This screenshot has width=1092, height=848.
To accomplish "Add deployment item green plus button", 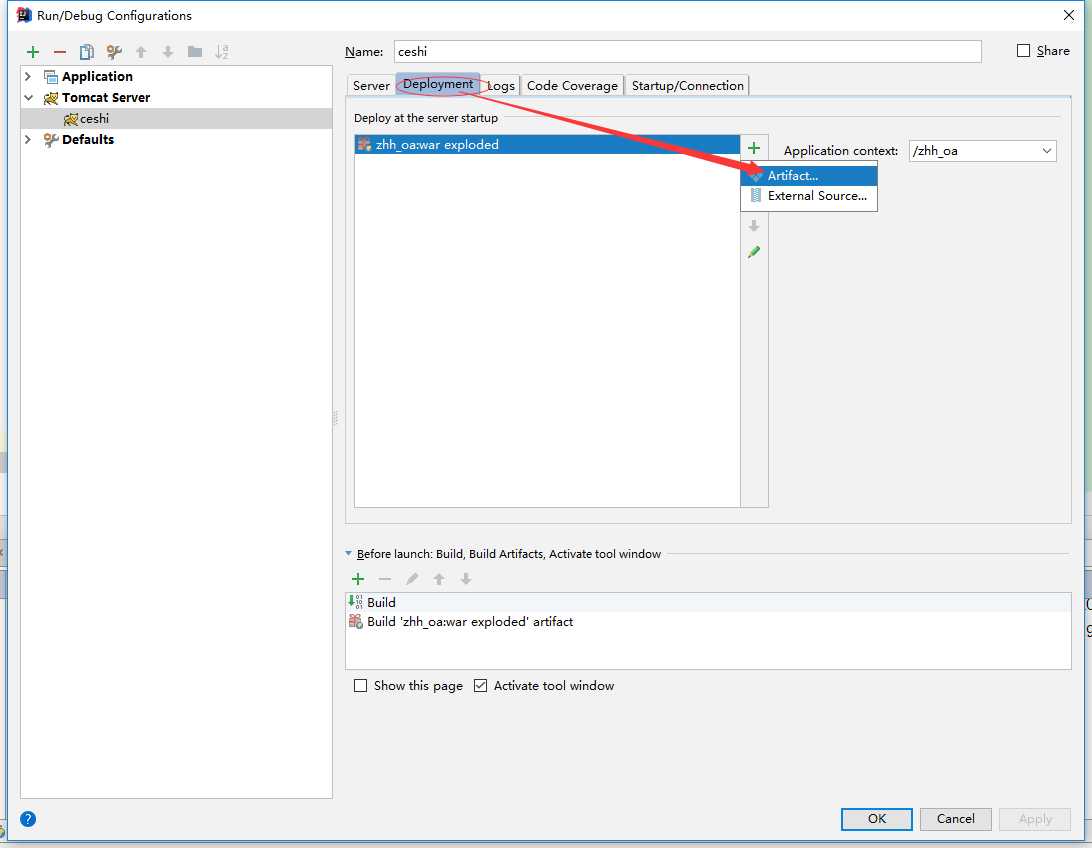I will [x=754, y=148].
